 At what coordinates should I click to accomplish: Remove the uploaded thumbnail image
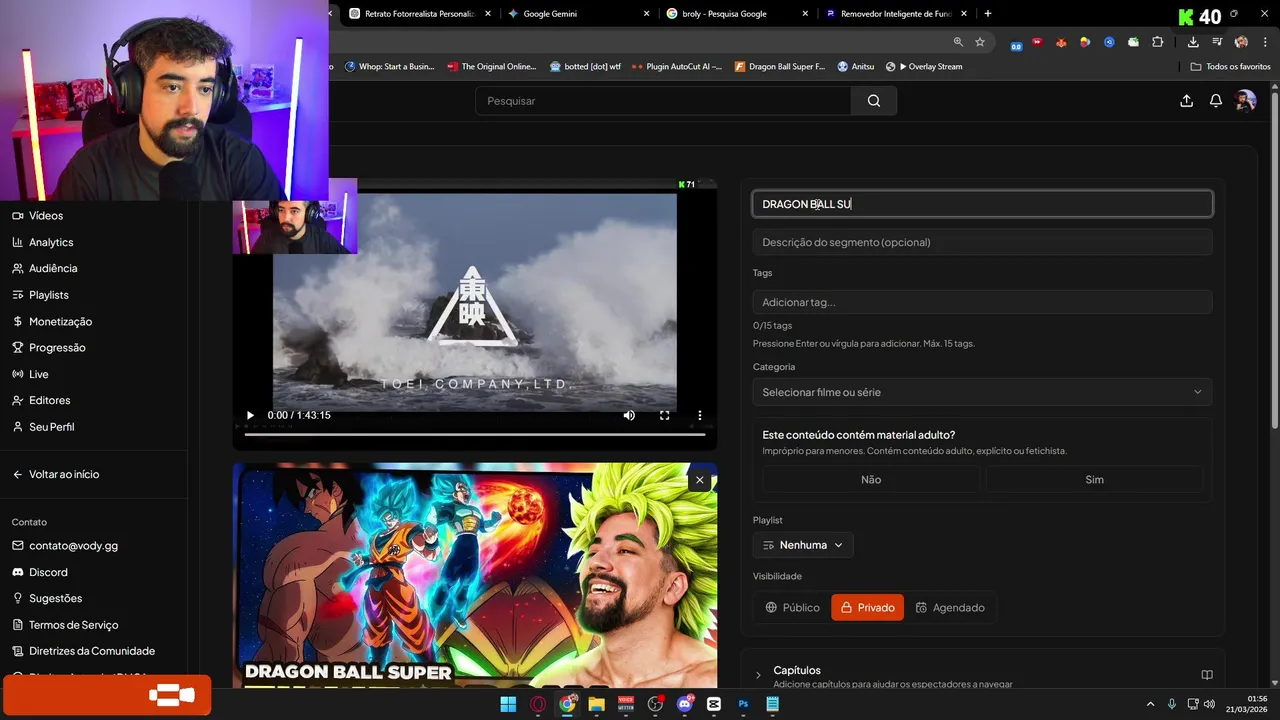(700, 480)
